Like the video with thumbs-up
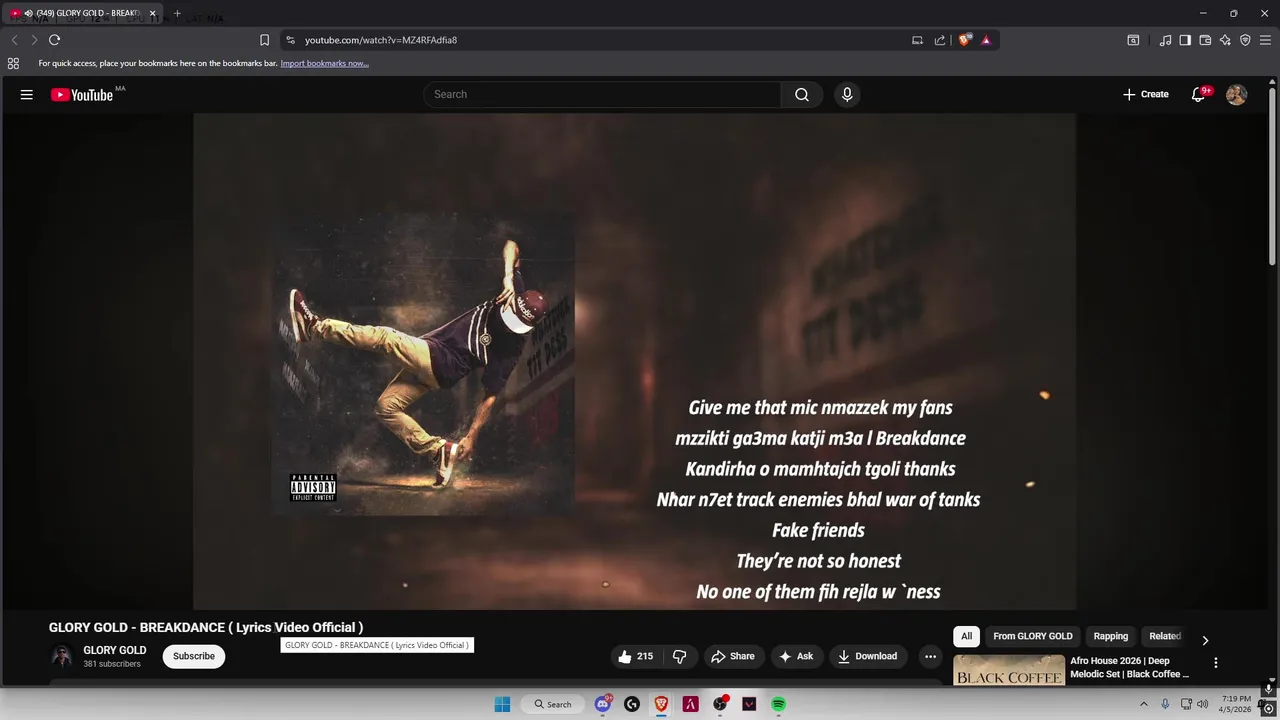This screenshot has width=1280, height=720. click(x=635, y=656)
